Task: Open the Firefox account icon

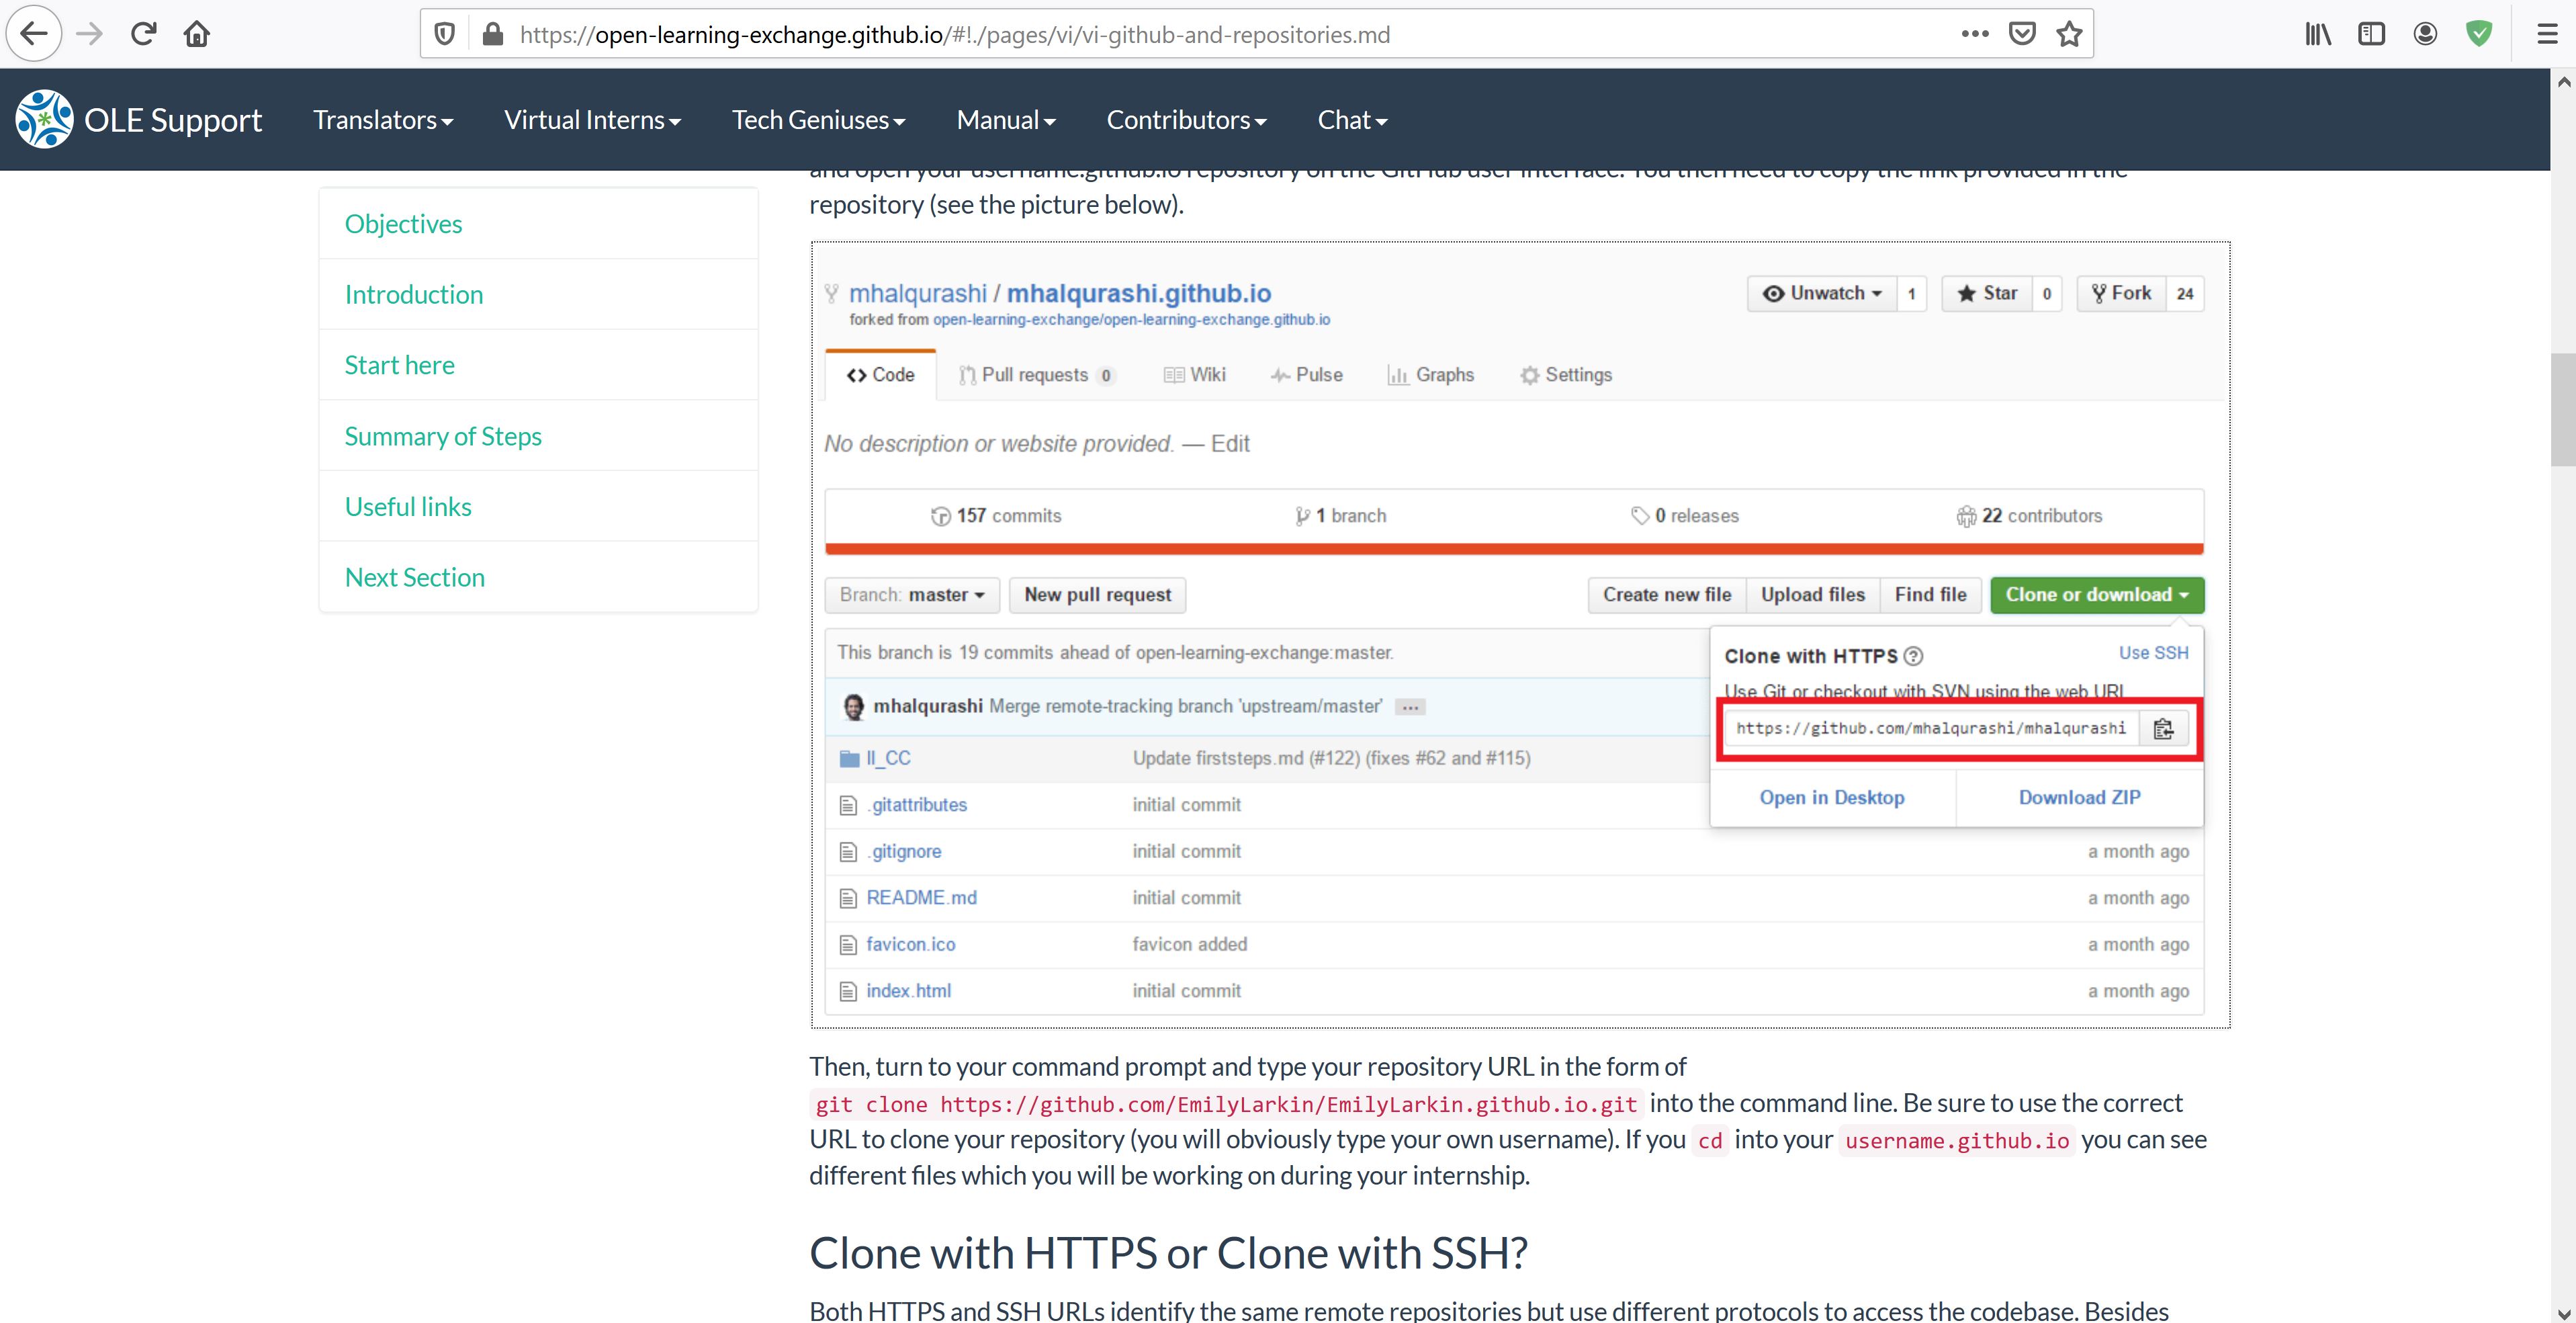Action: pyautogui.click(x=2425, y=34)
